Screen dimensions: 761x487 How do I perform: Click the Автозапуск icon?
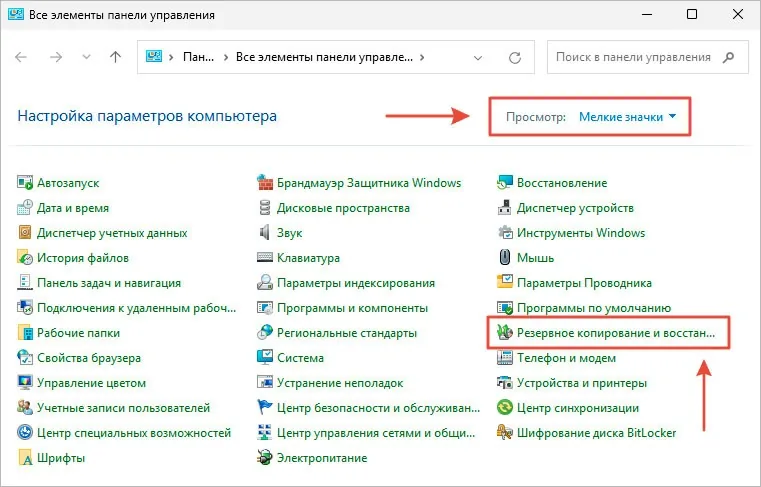coord(26,183)
